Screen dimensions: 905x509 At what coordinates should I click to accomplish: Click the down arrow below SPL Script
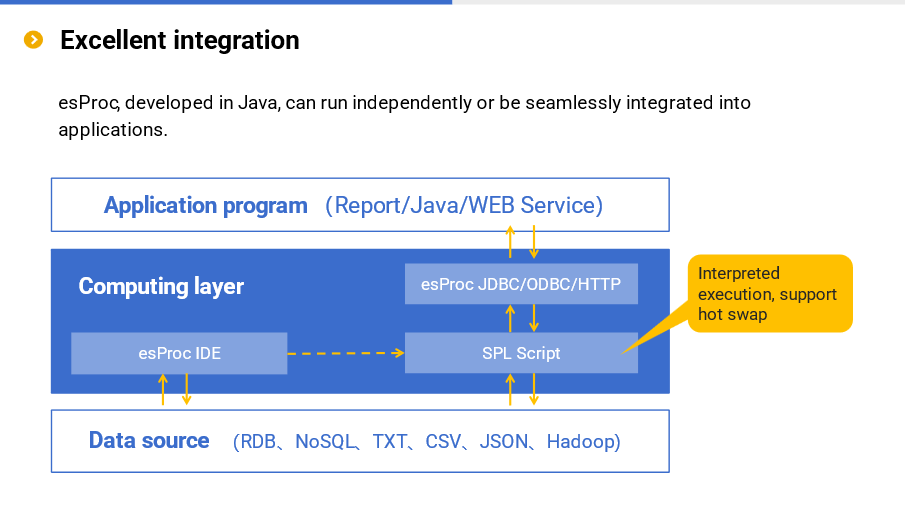click(x=534, y=390)
